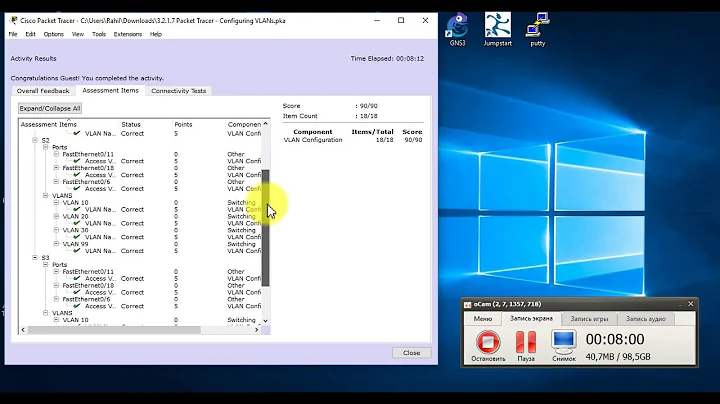Viewport: 720px width, 404px height.
Task: Click the horizontal scrollbar thumb
Action: (x=114, y=330)
